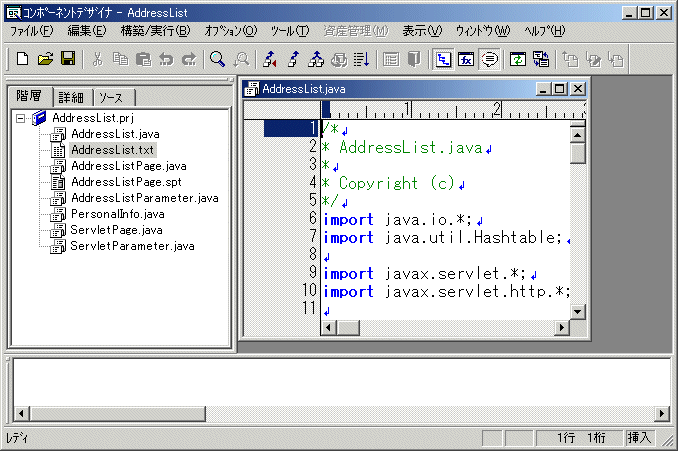Click the editor vertical scrollbar up arrow
The height and width of the screenshot is (451, 678).
578,135
